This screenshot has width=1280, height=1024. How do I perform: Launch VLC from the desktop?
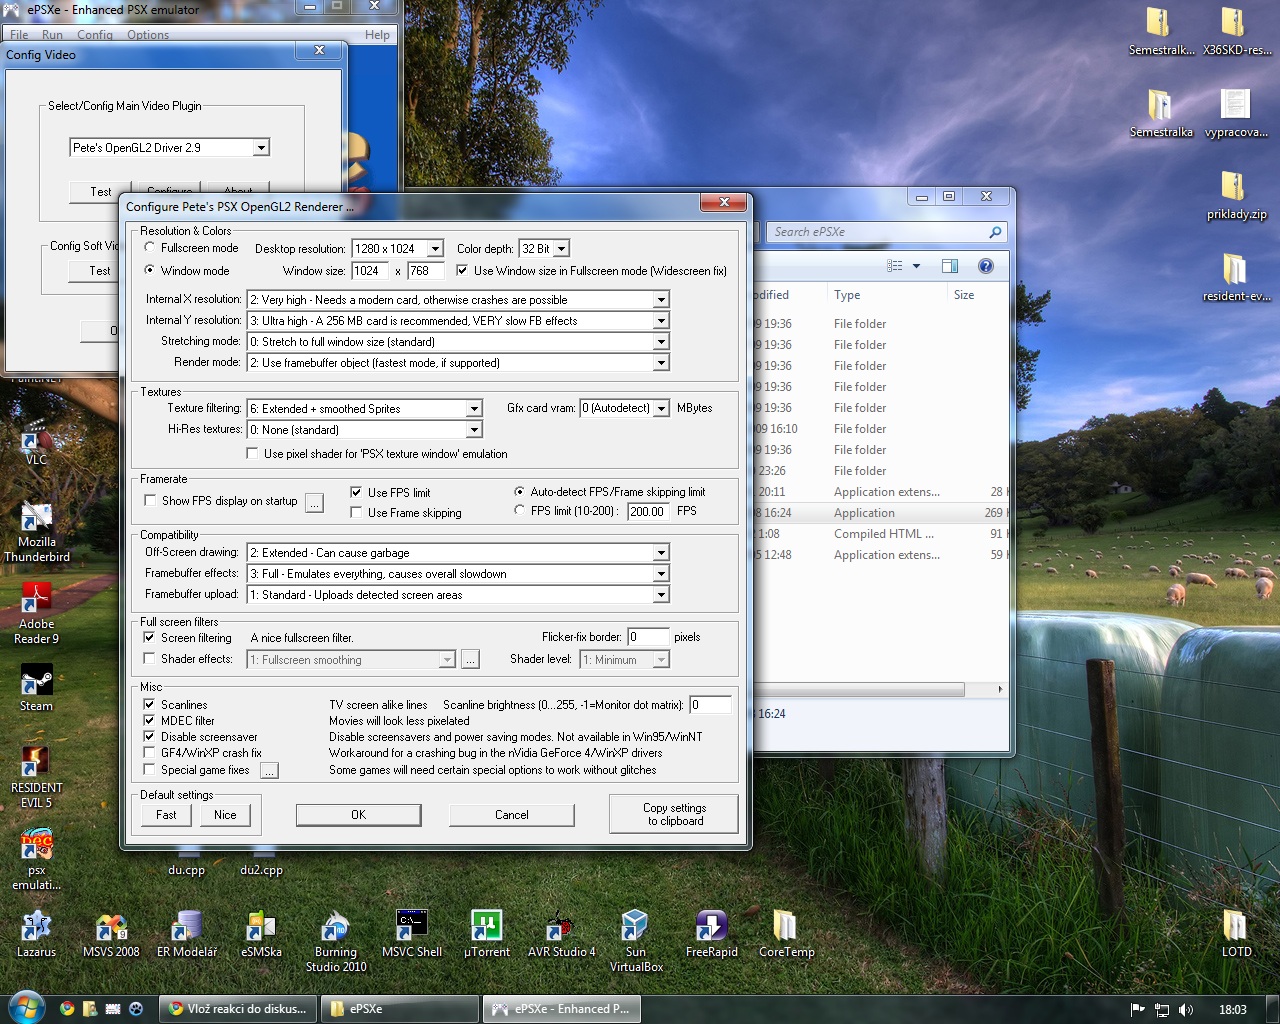[36, 442]
